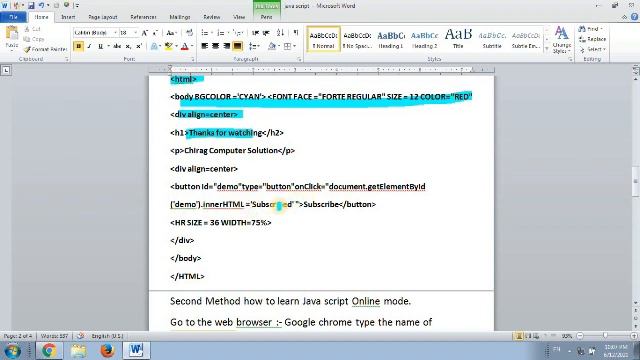Increase the paragraph indent
Viewport: 640px width, 360px height.
click(266, 33)
